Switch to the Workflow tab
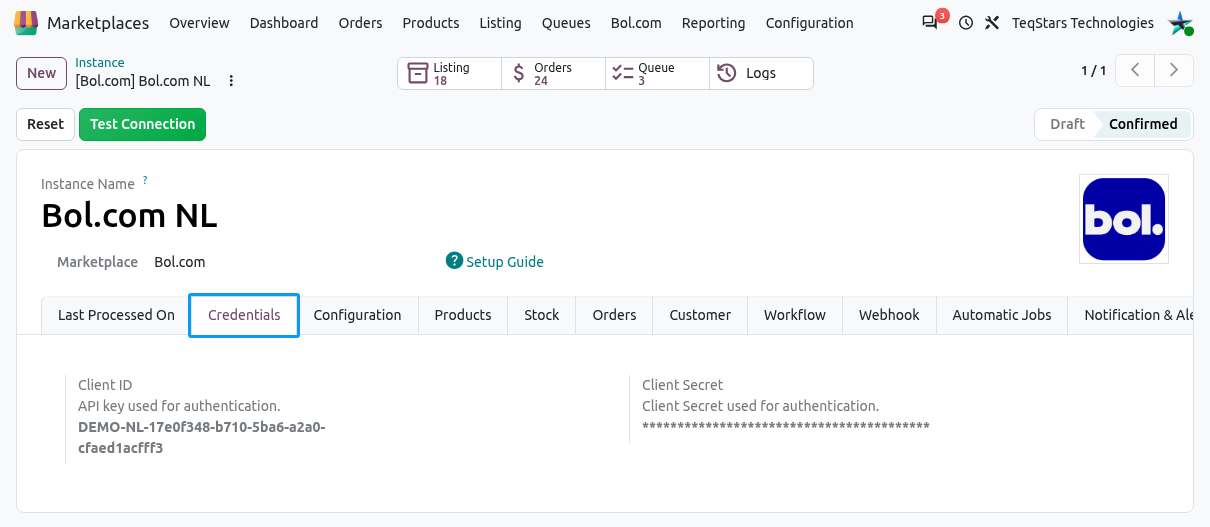 [795, 315]
